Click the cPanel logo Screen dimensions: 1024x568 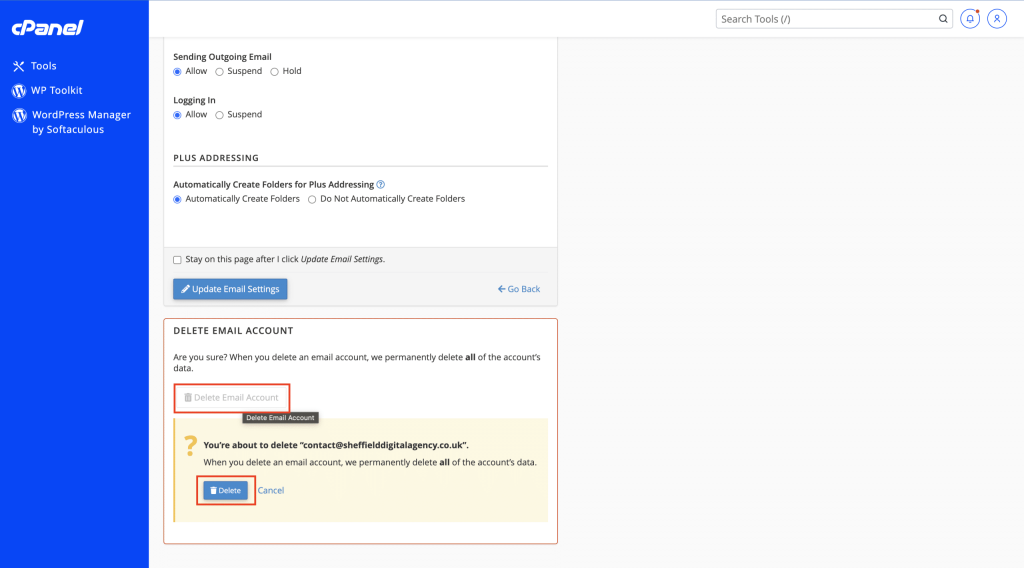pyautogui.click(x=48, y=27)
